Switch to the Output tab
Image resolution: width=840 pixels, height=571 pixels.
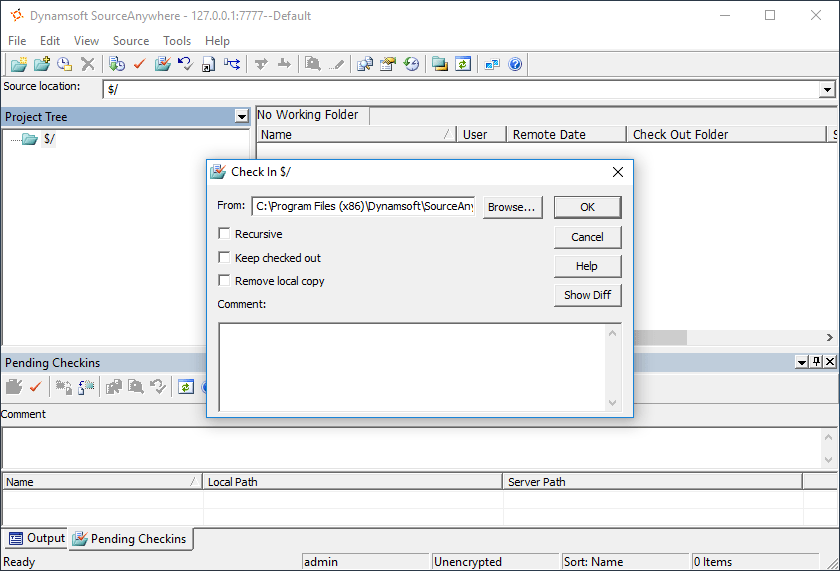click(x=37, y=538)
